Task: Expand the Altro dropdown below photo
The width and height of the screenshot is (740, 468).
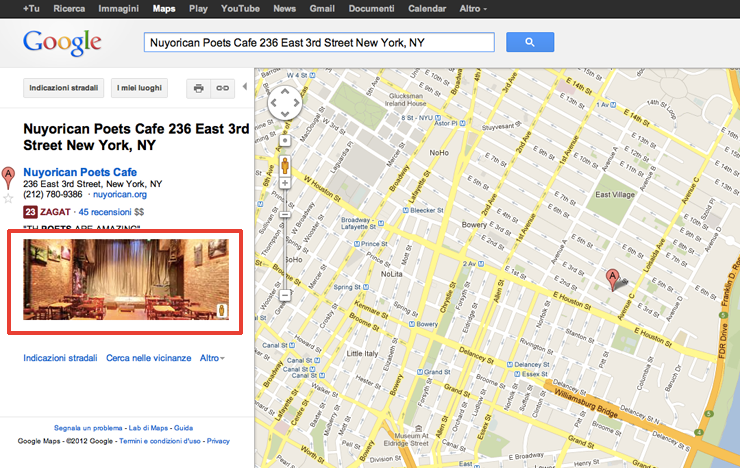Action: 212,358
